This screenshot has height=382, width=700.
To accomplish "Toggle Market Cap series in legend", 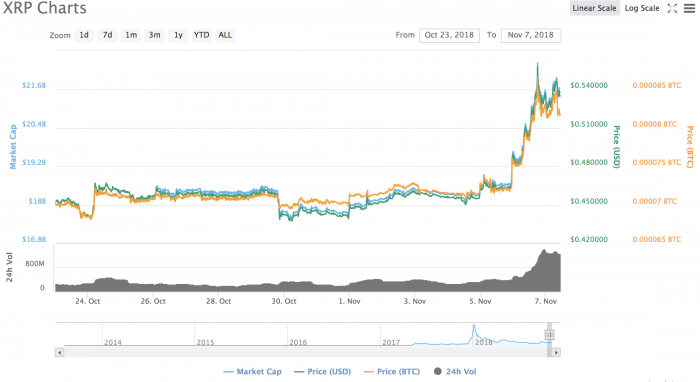I will click(x=252, y=371).
